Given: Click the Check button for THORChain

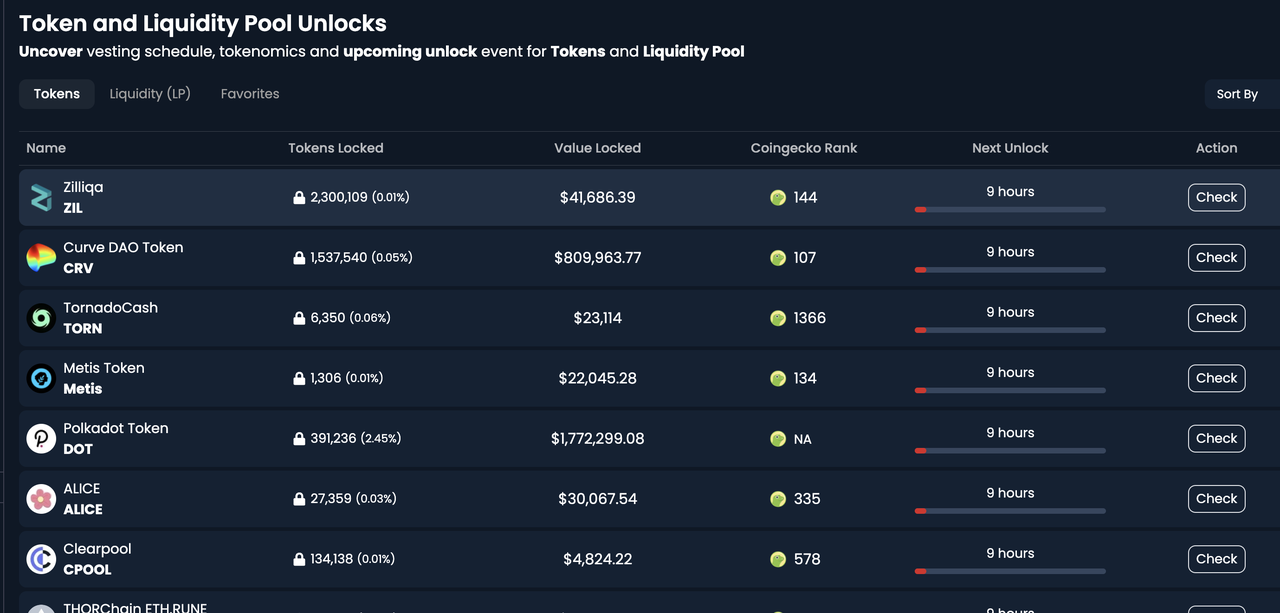Looking at the screenshot, I should coord(1216,610).
